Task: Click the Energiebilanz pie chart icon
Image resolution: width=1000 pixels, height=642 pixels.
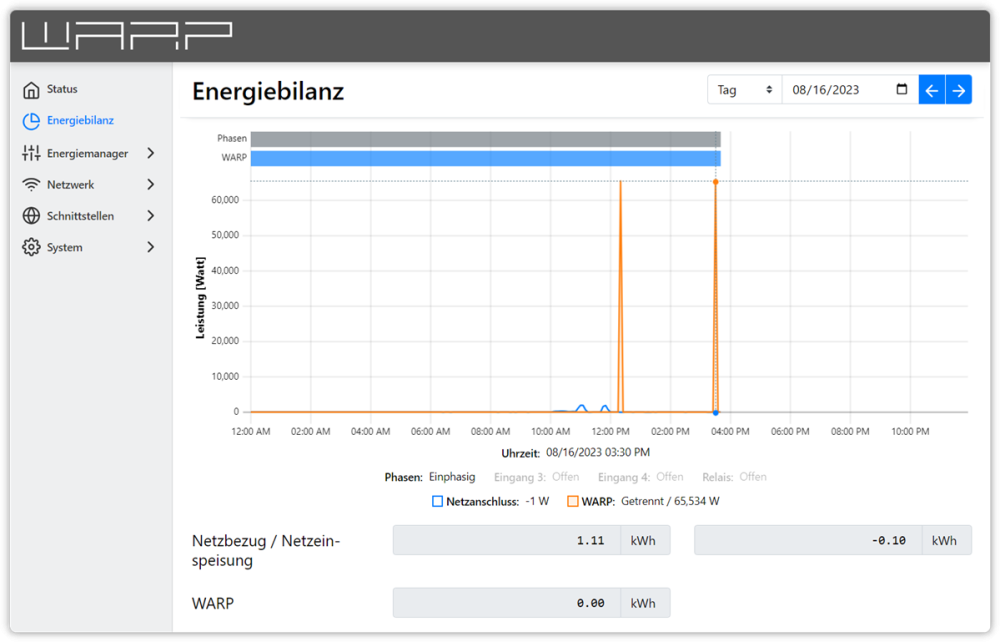Action: (x=31, y=121)
